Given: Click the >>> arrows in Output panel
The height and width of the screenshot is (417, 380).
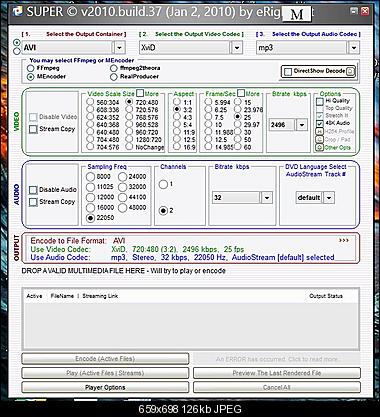Looking at the screenshot, I should click(x=343, y=240).
